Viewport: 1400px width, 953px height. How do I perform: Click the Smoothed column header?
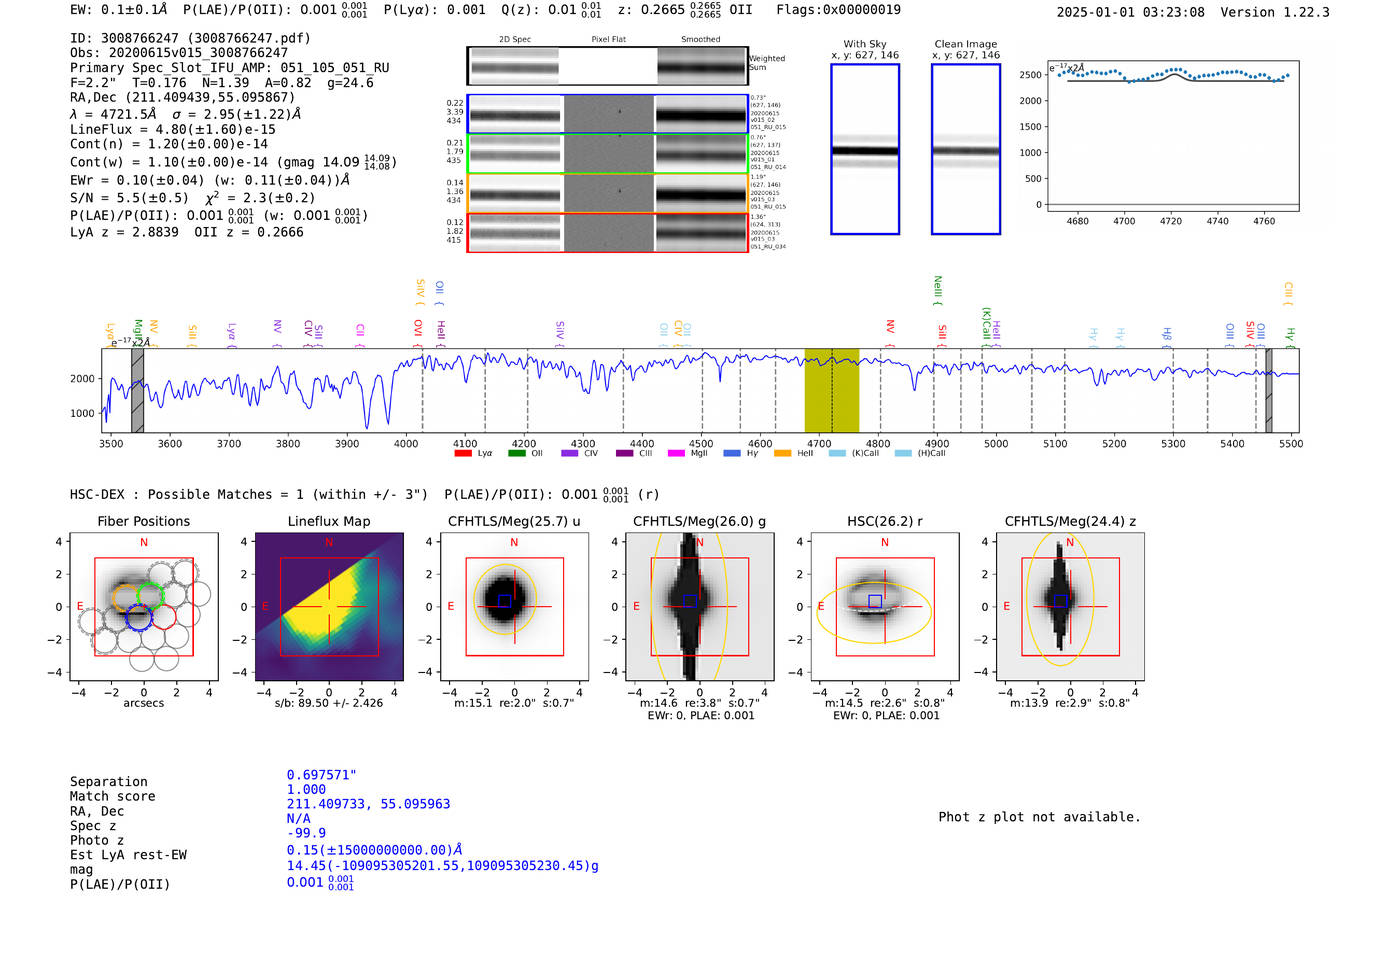pos(700,40)
